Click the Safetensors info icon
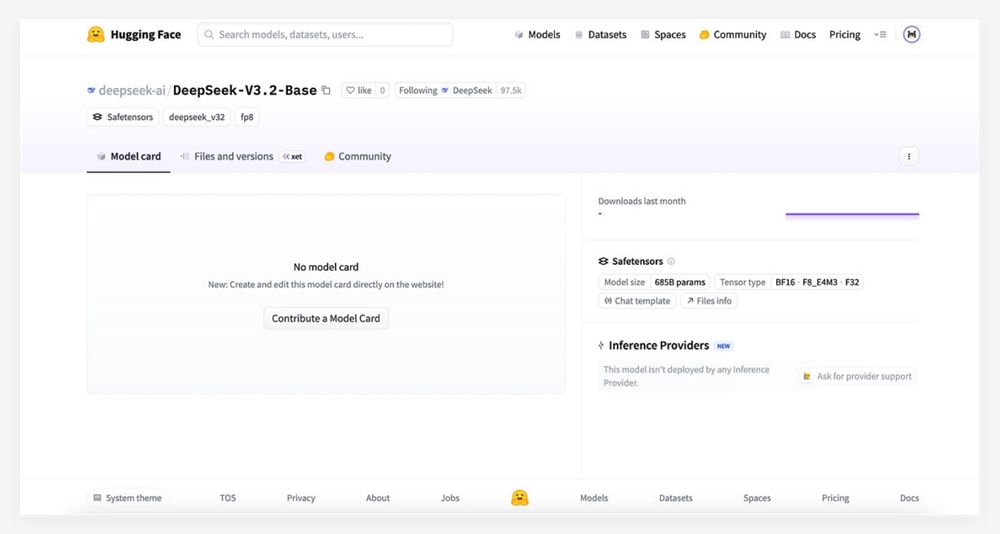This screenshot has width=1000, height=534. coord(671,262)
